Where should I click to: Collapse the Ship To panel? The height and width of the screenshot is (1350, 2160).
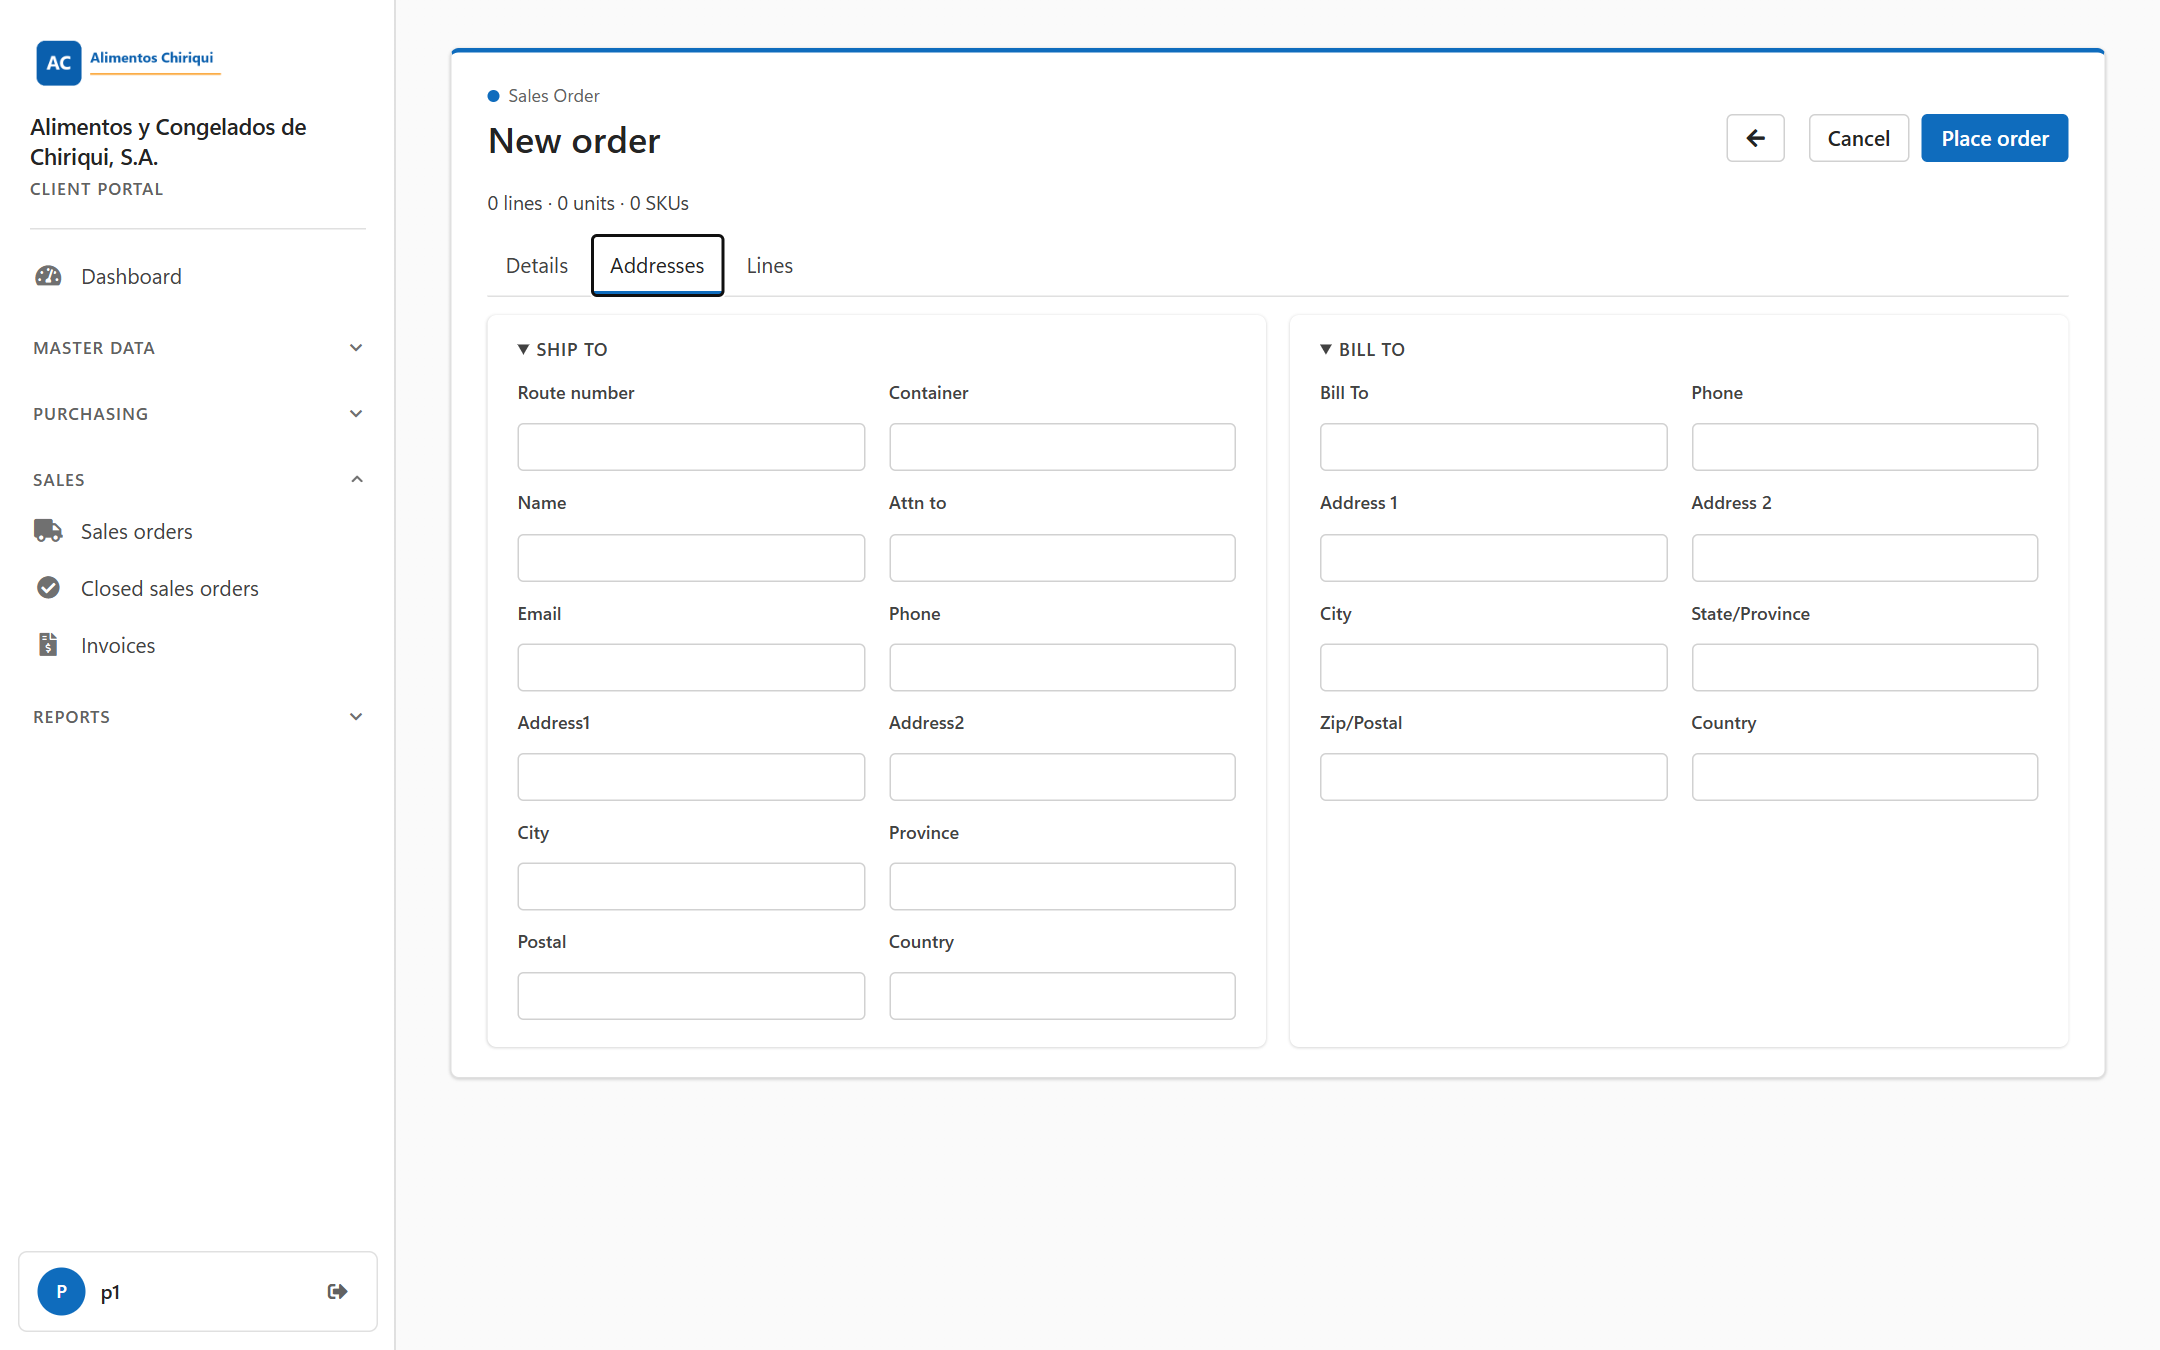pyautogui.click(x=562, y=349)
